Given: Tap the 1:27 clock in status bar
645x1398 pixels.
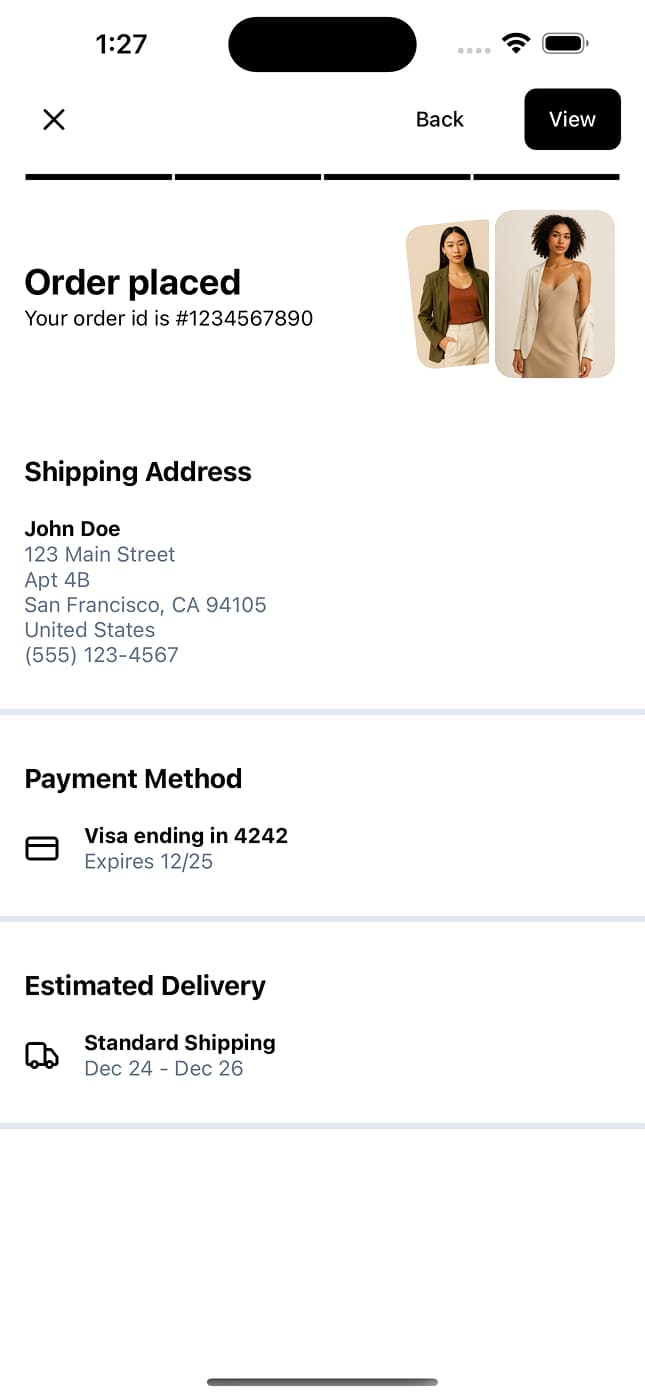Looking at the screenshot, I should (x=121, y=44).
